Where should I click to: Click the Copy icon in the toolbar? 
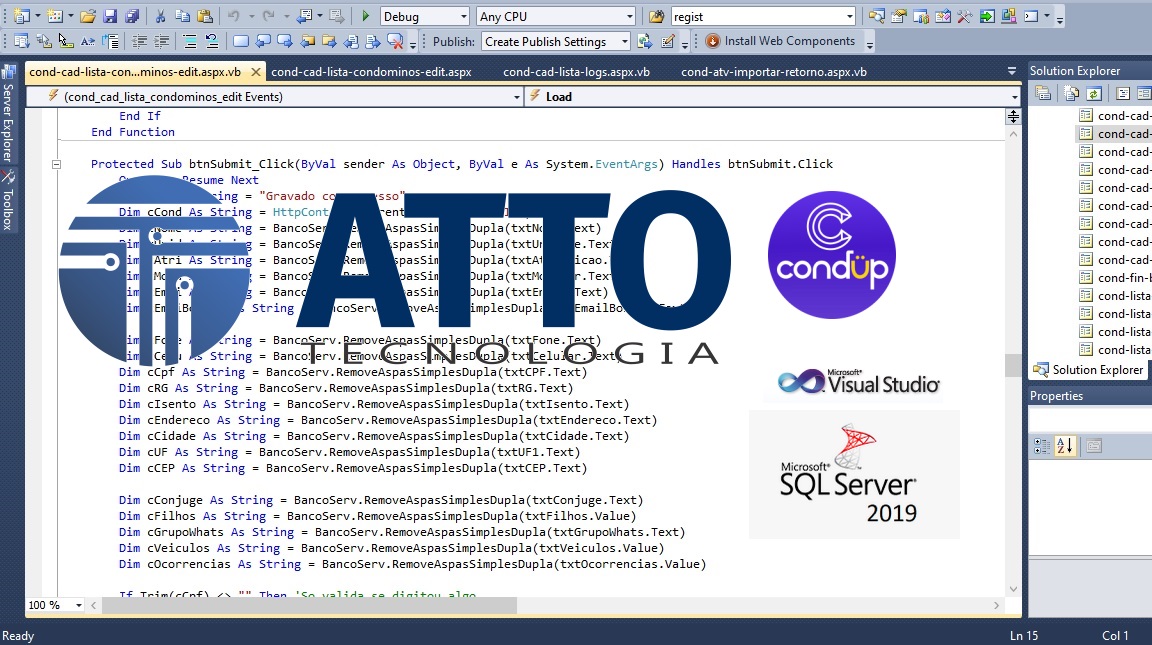(x=182, y=16)
